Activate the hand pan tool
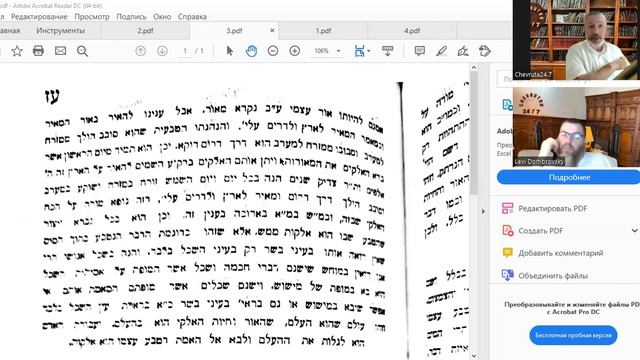This screenshot has height=360, width=640. pos(251,51)
